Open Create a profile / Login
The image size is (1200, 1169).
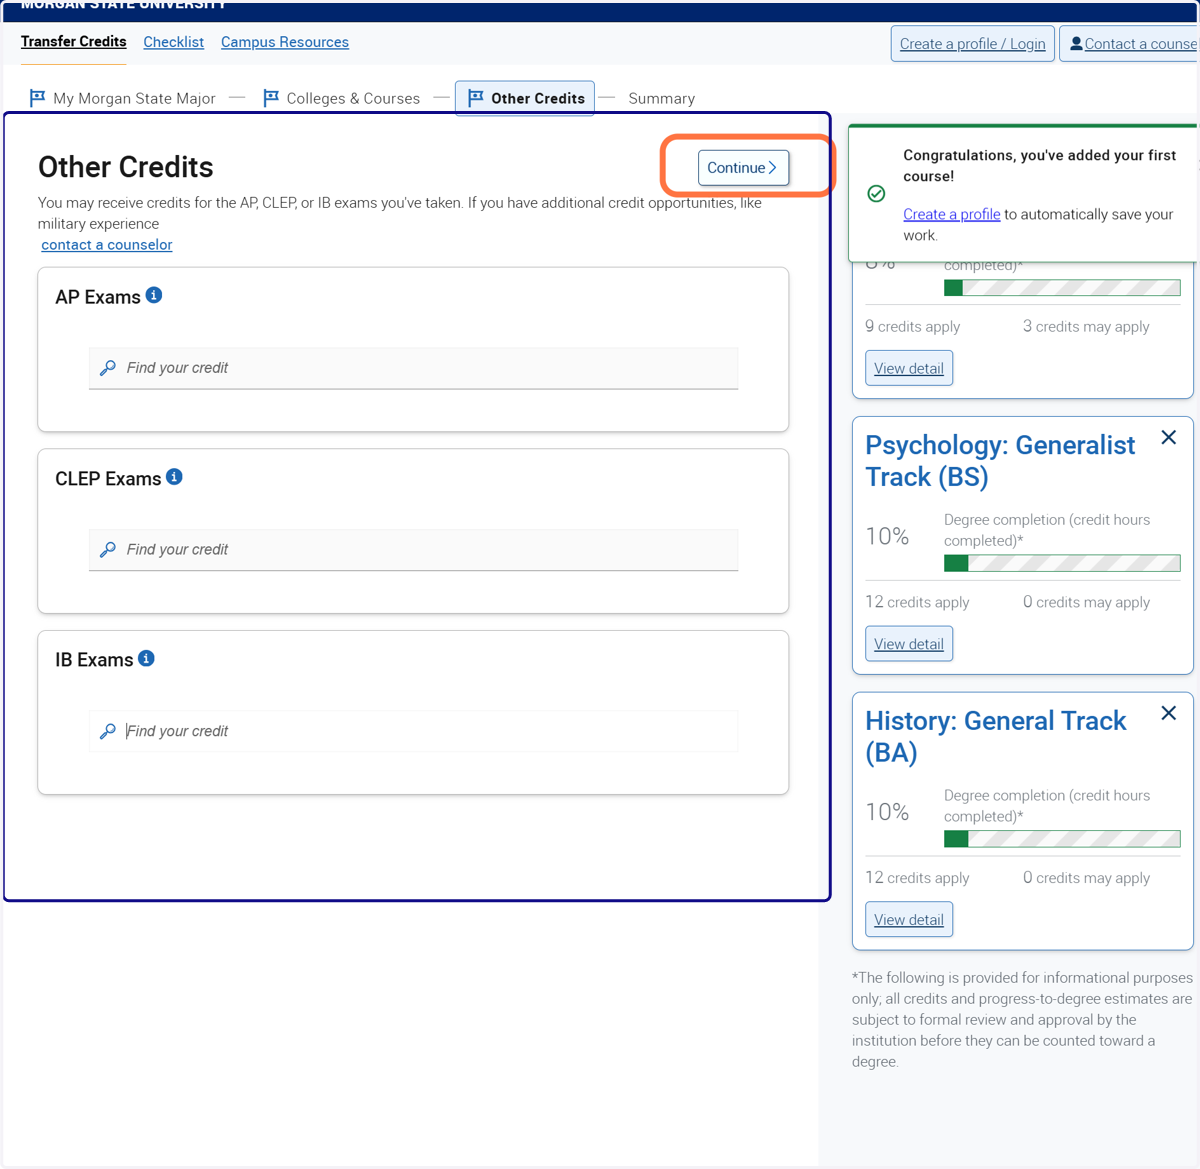point(973,44)
